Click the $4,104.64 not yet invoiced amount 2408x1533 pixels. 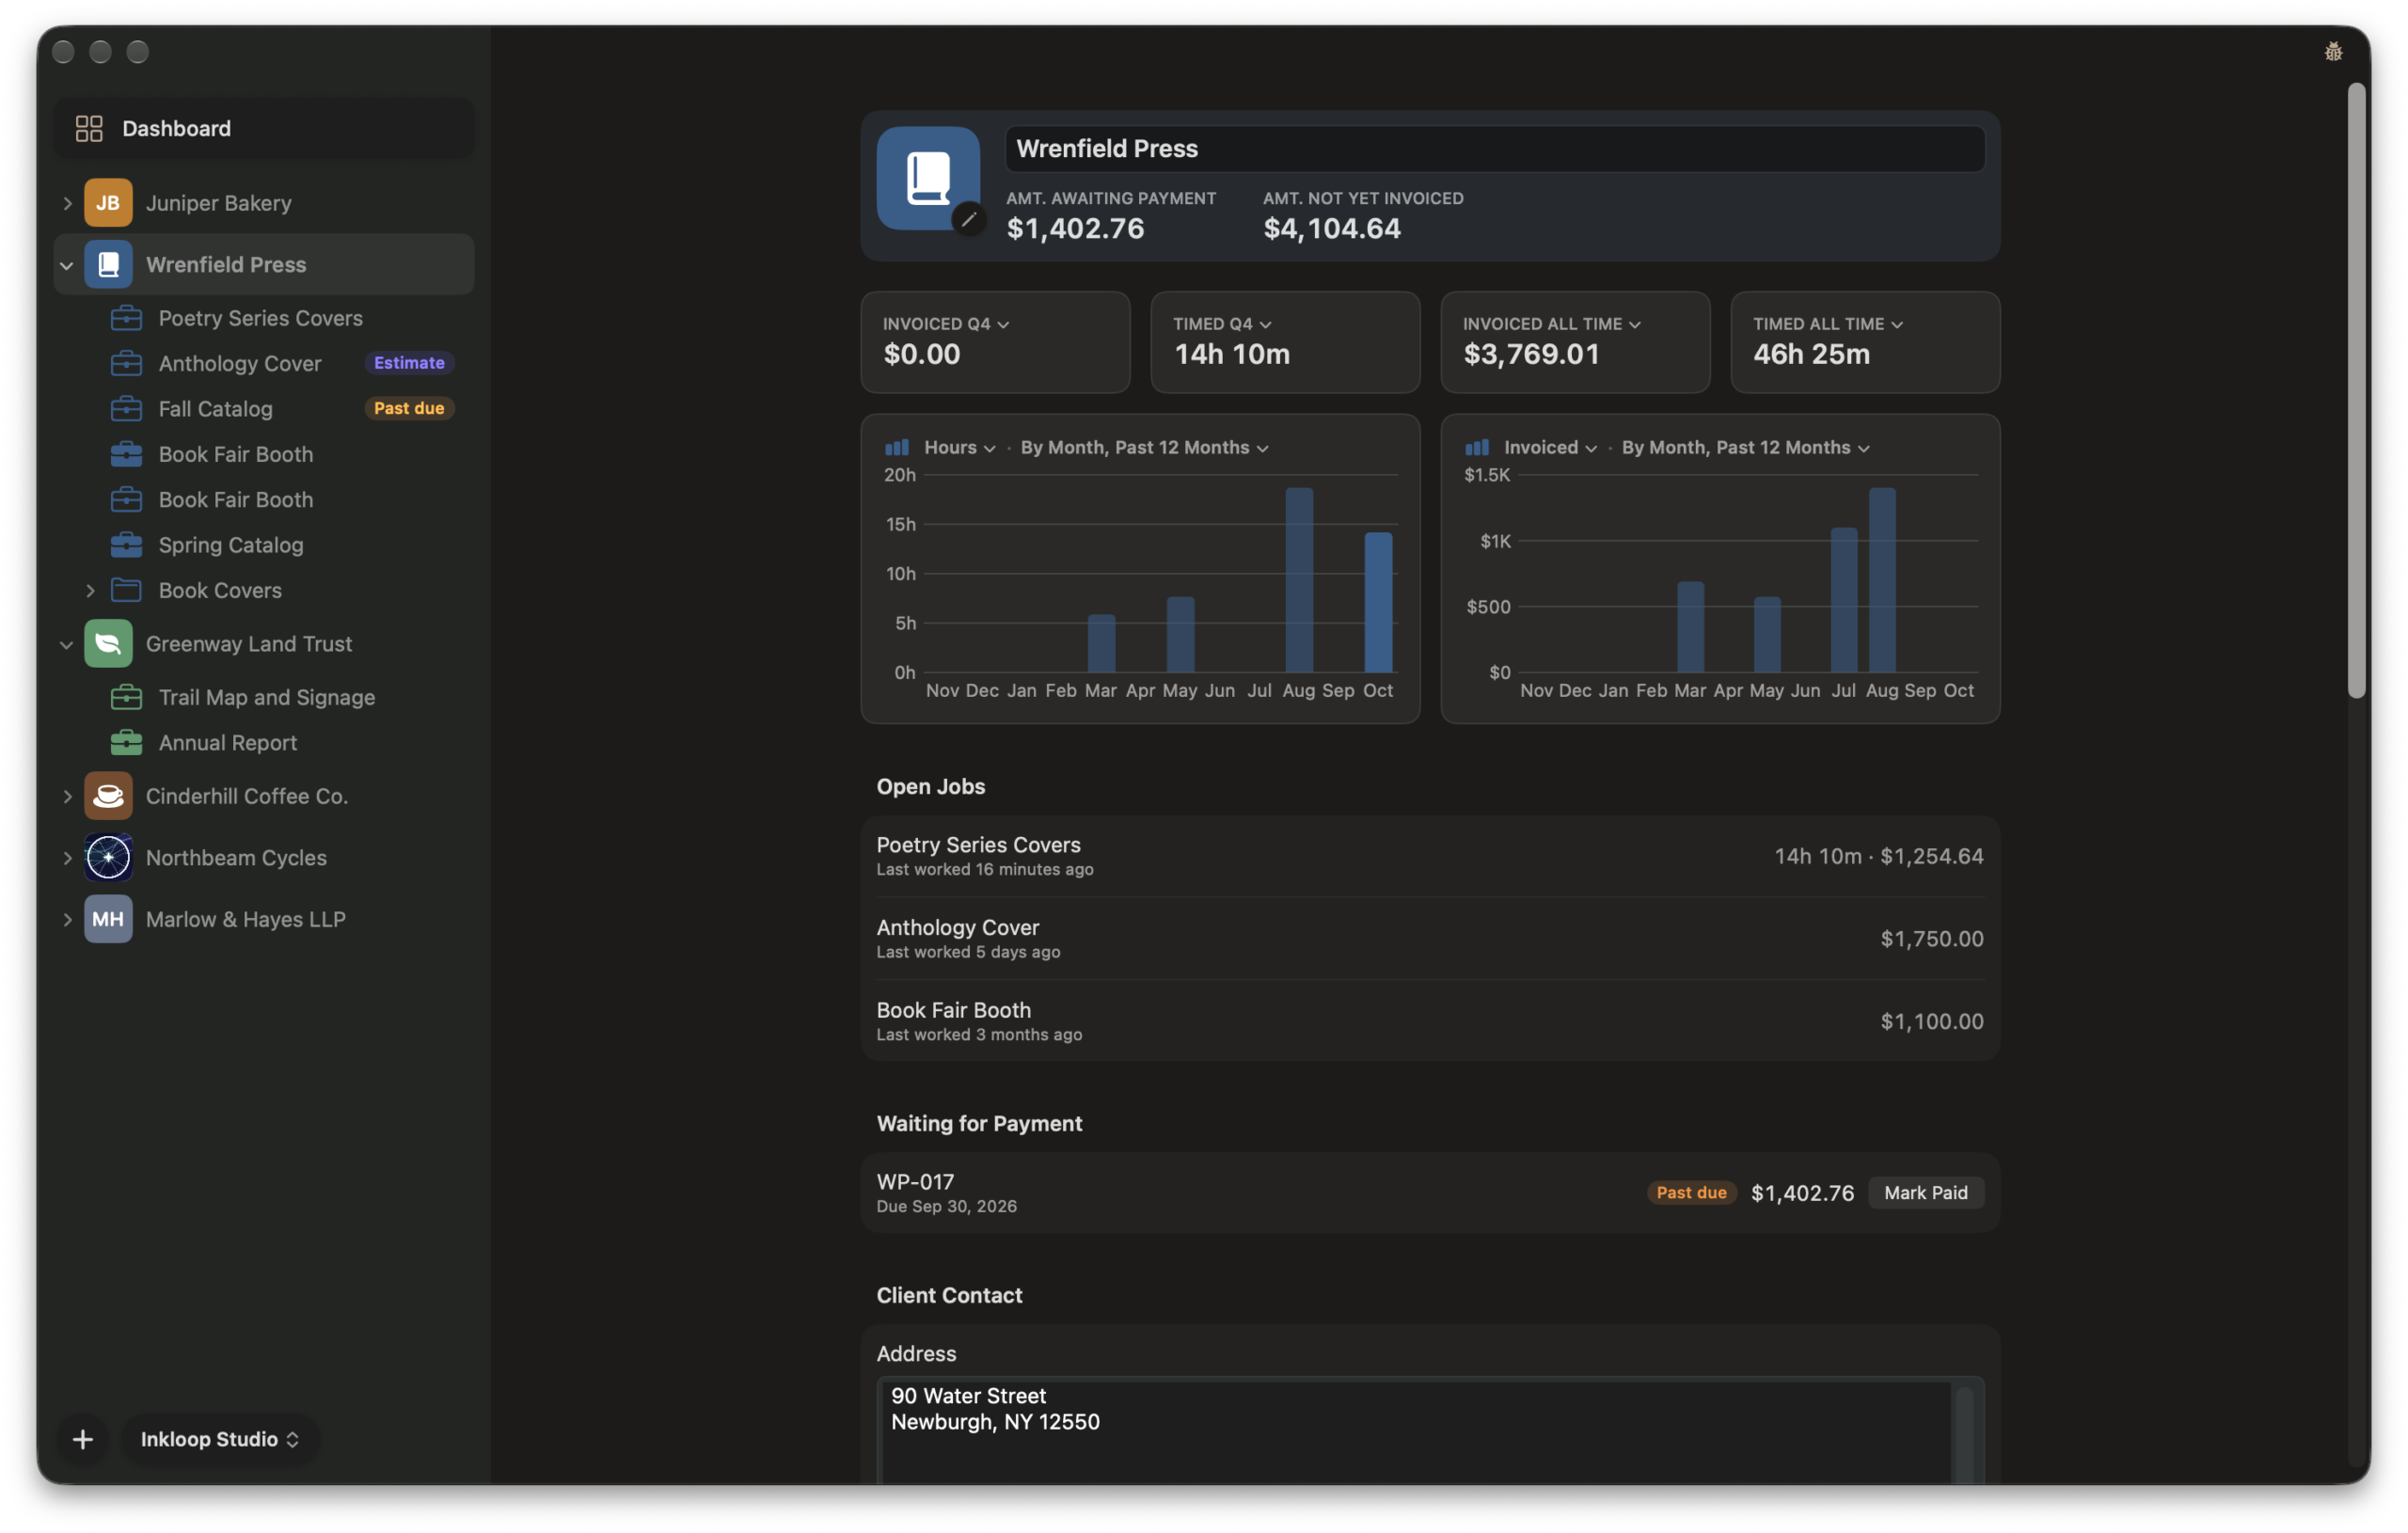[x=1331, y=229]
